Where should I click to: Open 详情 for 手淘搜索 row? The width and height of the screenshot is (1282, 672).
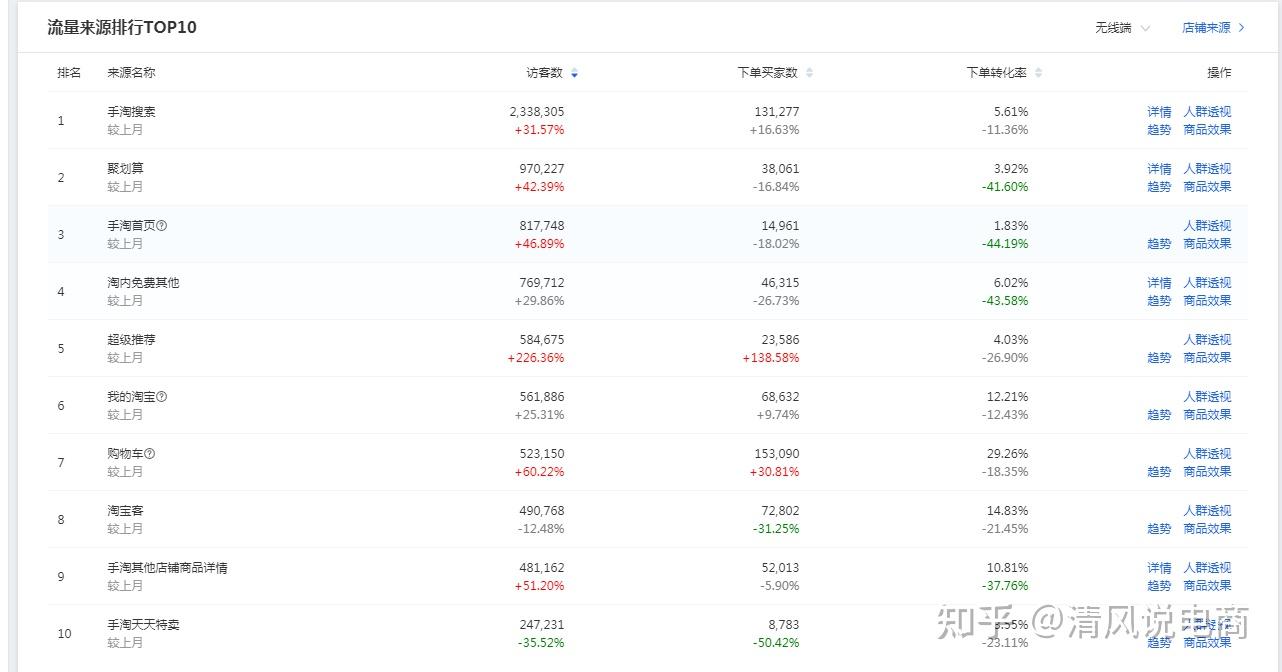(x=1159, y=112)
